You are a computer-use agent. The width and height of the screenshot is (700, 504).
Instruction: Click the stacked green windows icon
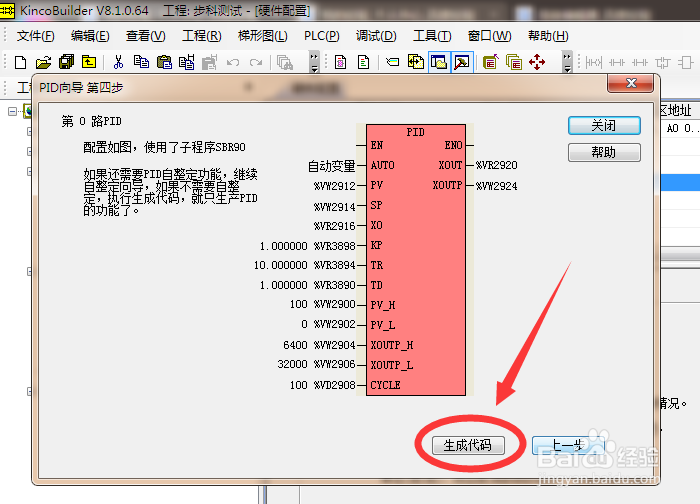click(514, 62)
